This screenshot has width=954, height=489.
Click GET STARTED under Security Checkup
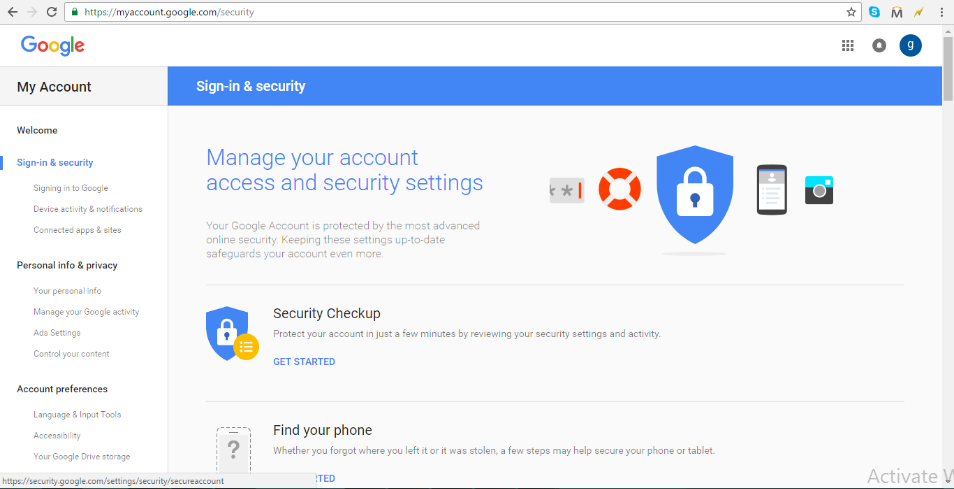tap(304, 362)
